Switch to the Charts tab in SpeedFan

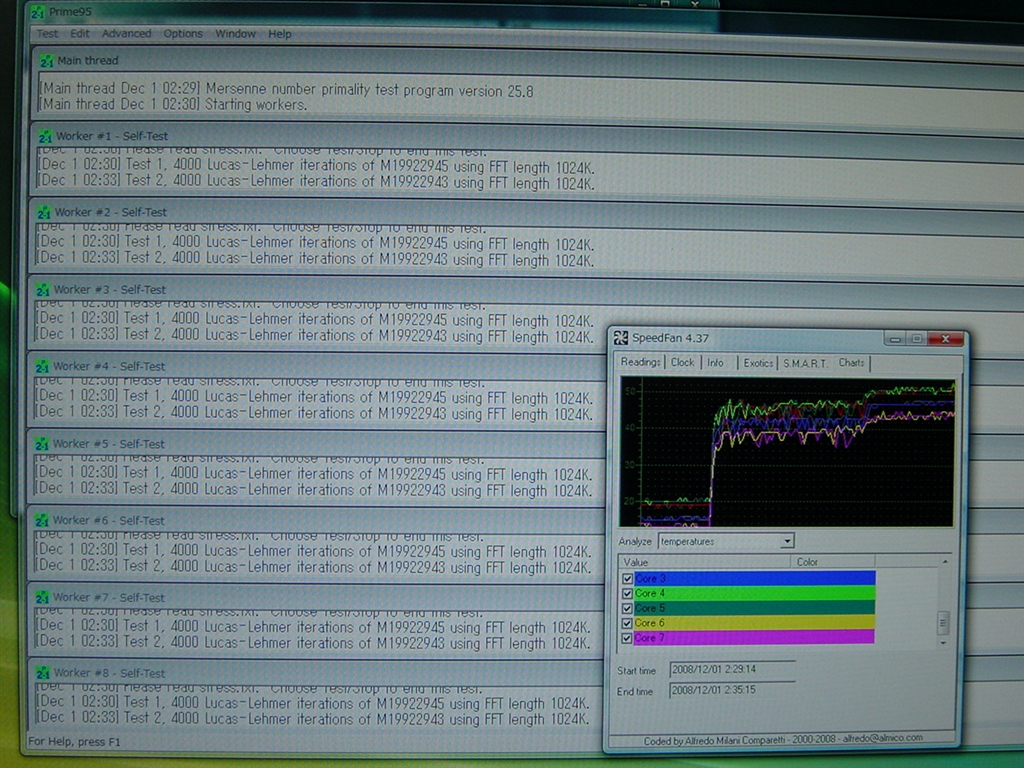tap(851, 362)
